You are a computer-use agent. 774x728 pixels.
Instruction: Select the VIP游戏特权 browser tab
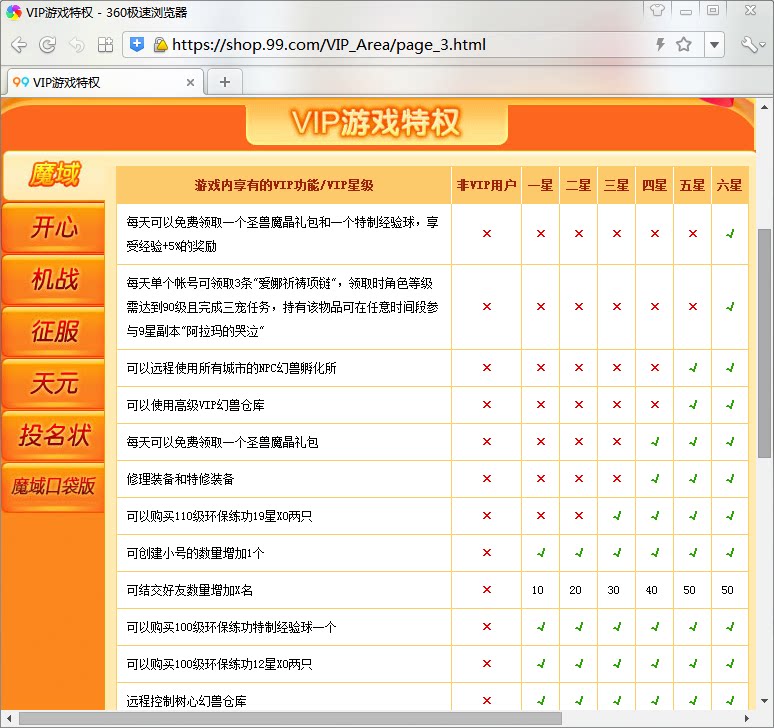point(105,82)
